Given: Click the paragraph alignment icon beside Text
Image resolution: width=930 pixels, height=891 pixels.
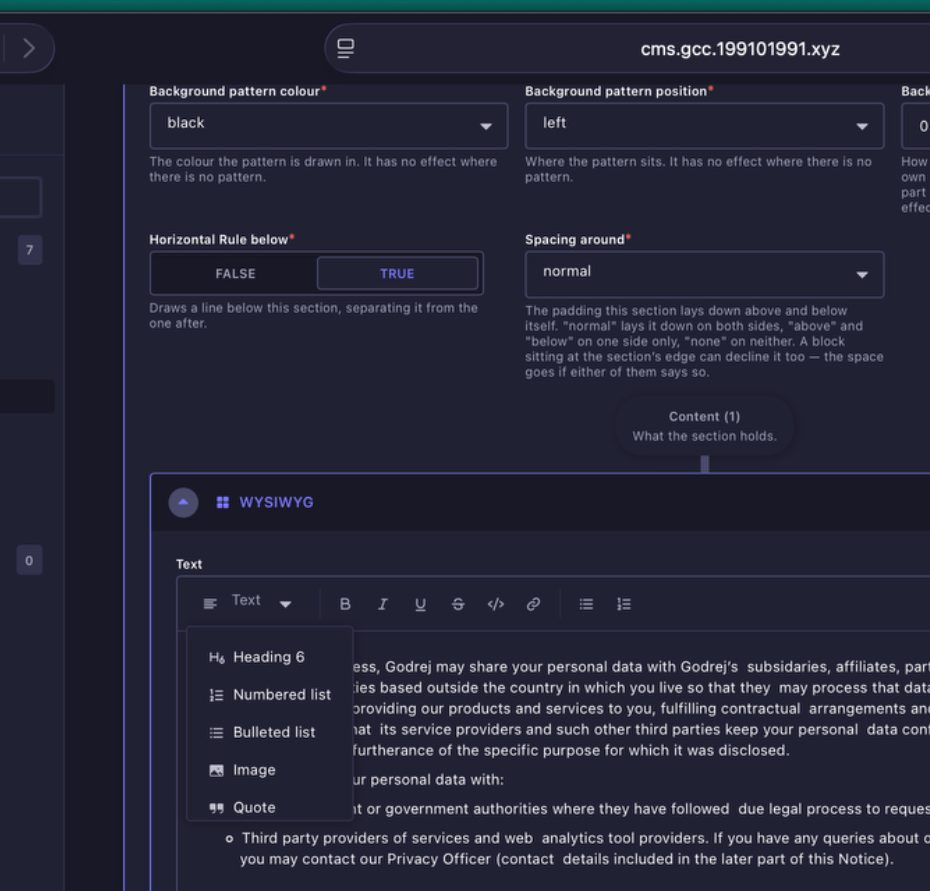Looking at the screenshot, I should tap(210, 604).
